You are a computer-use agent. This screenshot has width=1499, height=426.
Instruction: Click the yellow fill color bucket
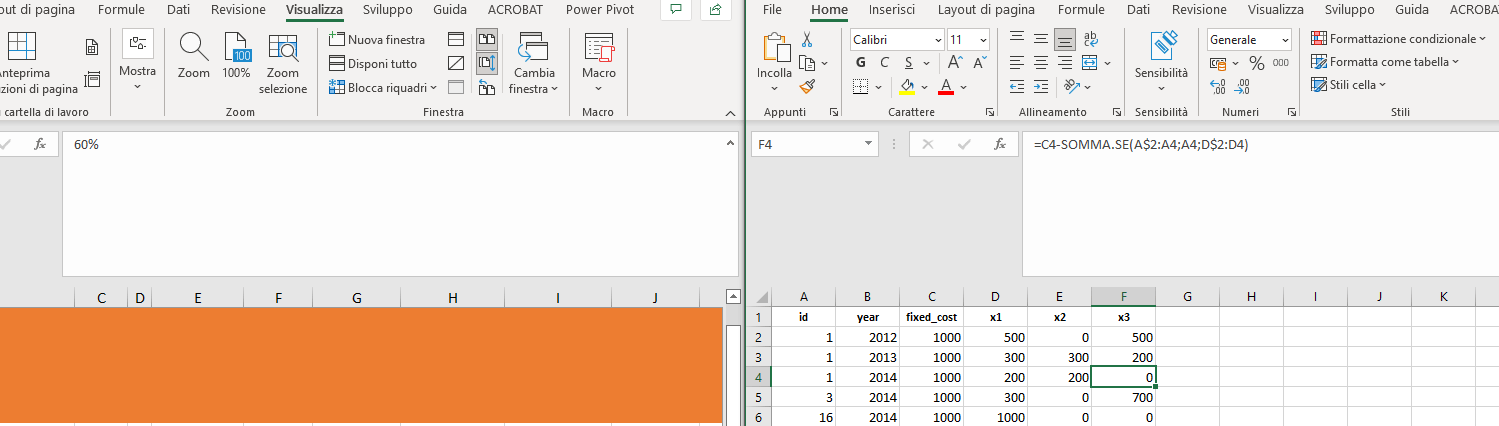pos(907,86)
